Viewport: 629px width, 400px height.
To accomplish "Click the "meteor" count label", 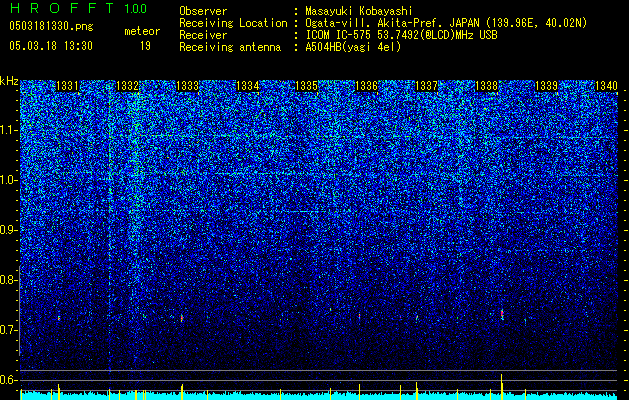I will click(142, 31).
